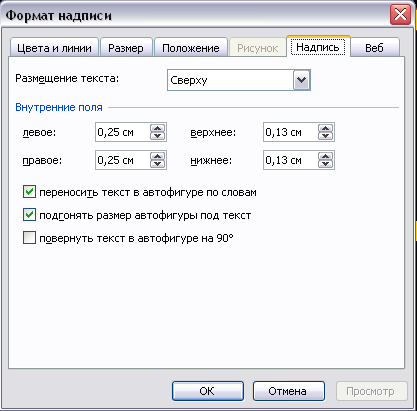The width and height of the screenshot is (417, 411).
Task: Expand the Размещение текста dropdown arrow
Action: [302, 80]
